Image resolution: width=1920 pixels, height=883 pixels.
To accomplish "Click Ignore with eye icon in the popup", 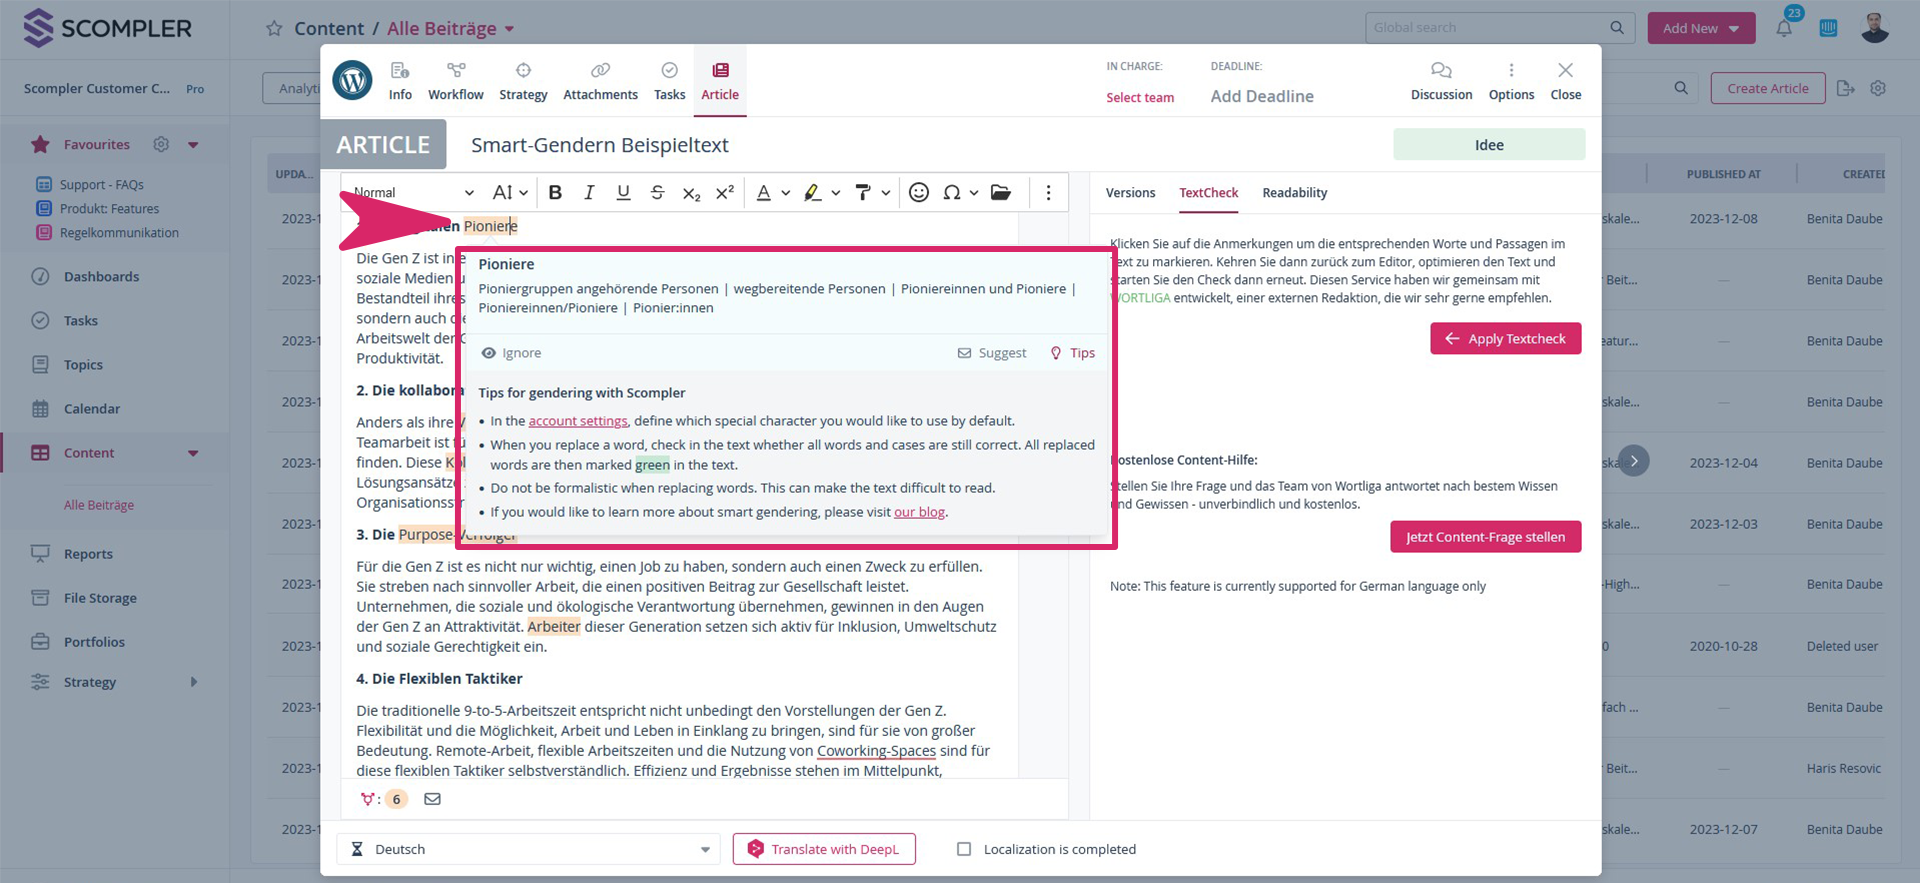I will coord(511,353).
